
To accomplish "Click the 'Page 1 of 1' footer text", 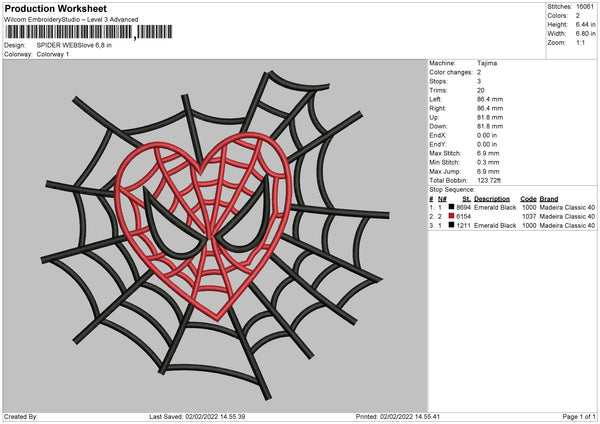I will (x=579, y=417).
